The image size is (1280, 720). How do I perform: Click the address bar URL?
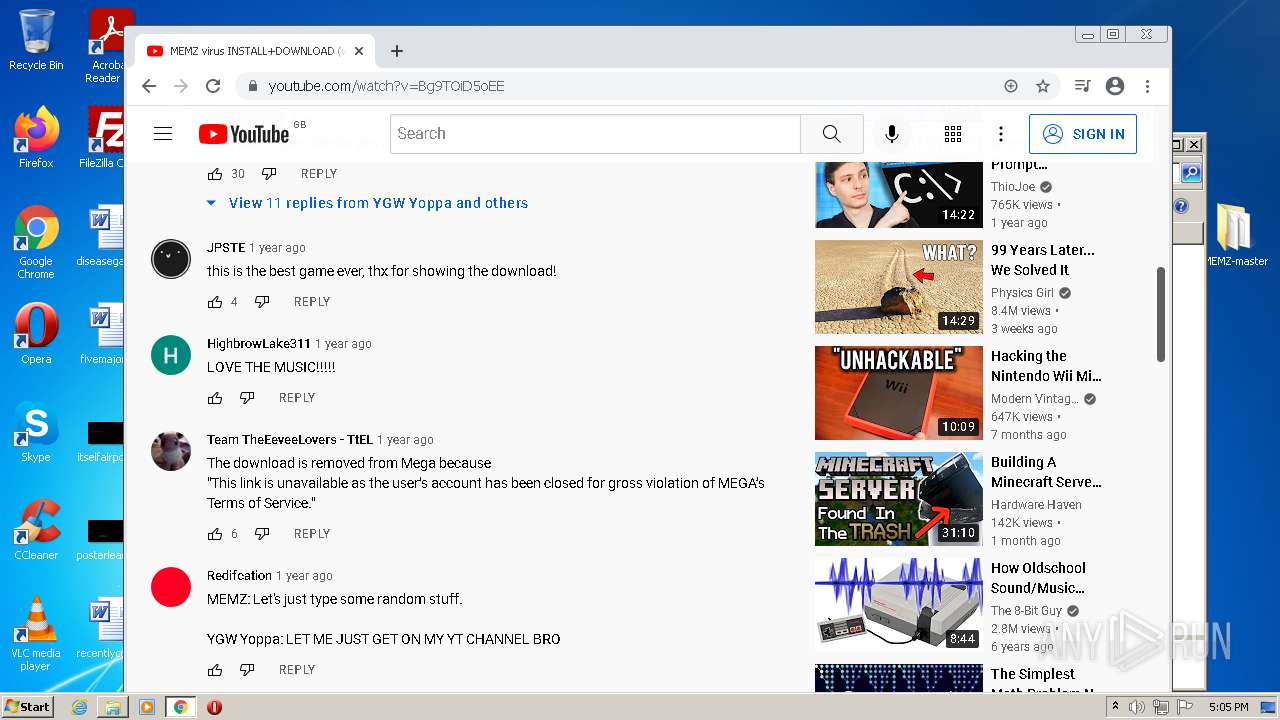[386, 86]
